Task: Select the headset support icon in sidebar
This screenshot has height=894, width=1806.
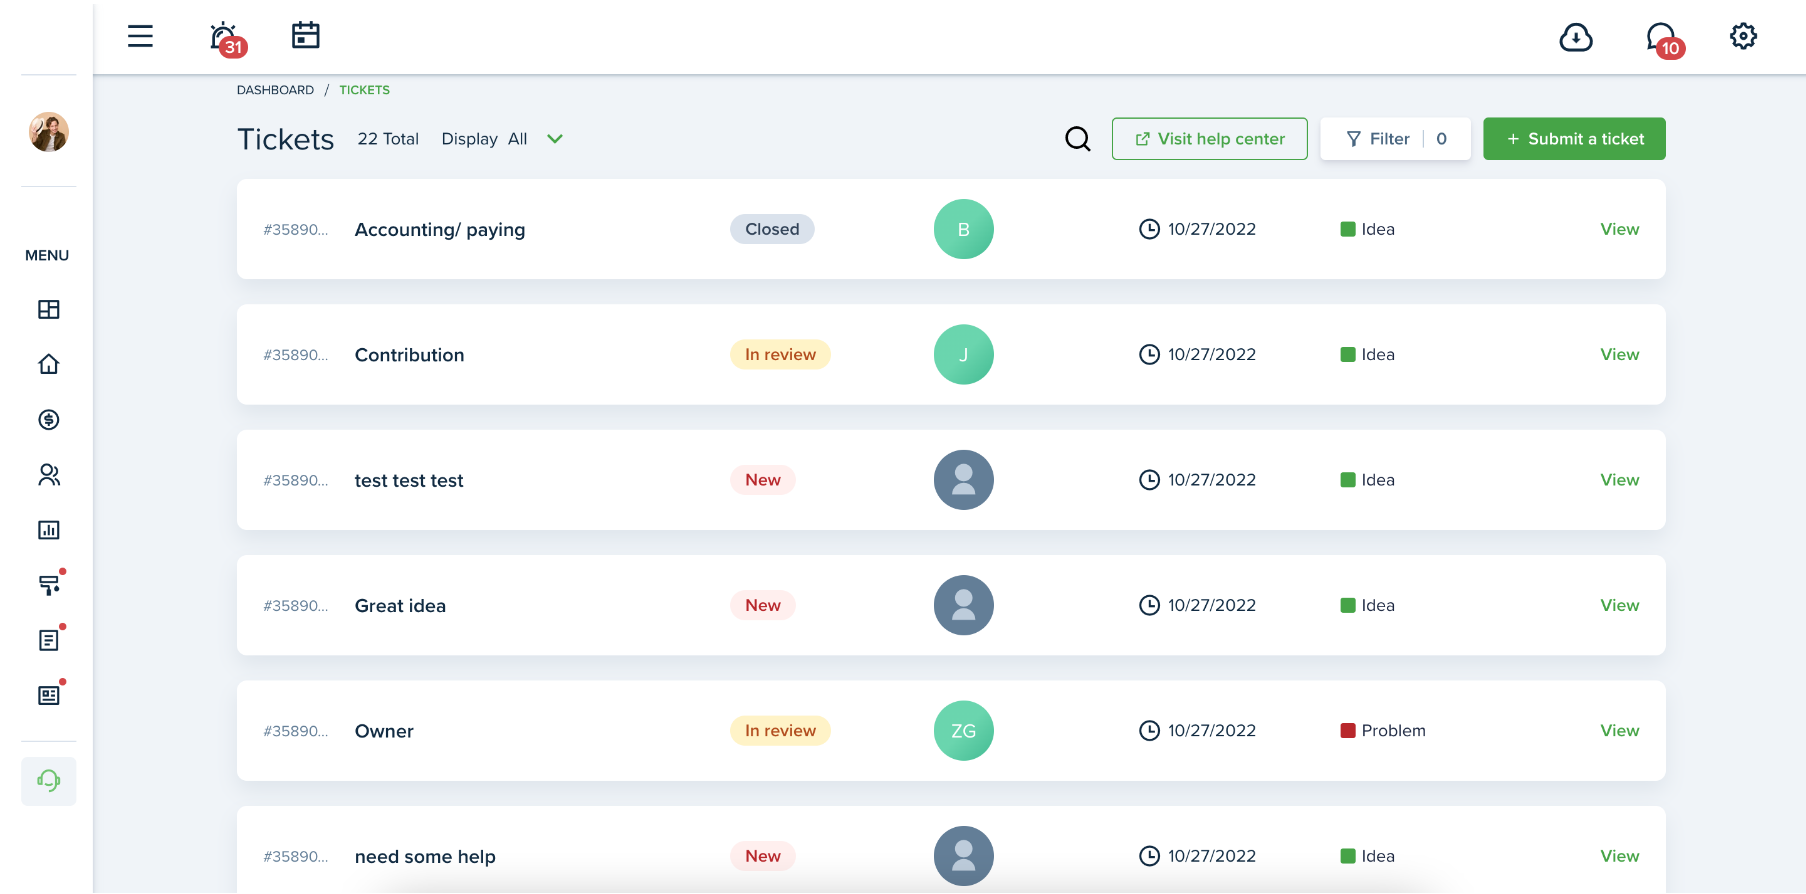Action: pyautogui.click(x=48, y=780)
